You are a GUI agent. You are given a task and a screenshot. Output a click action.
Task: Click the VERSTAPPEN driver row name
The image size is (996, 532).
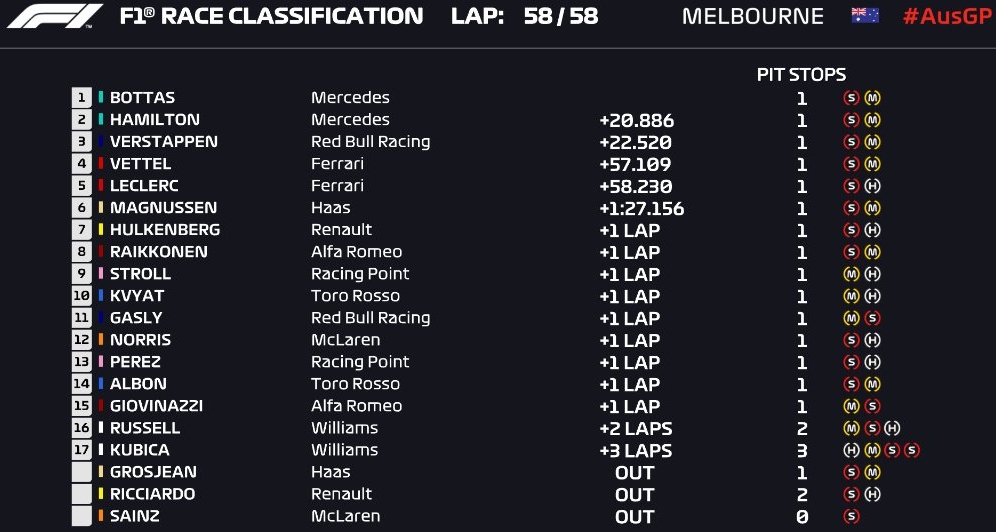click(163, 142)
